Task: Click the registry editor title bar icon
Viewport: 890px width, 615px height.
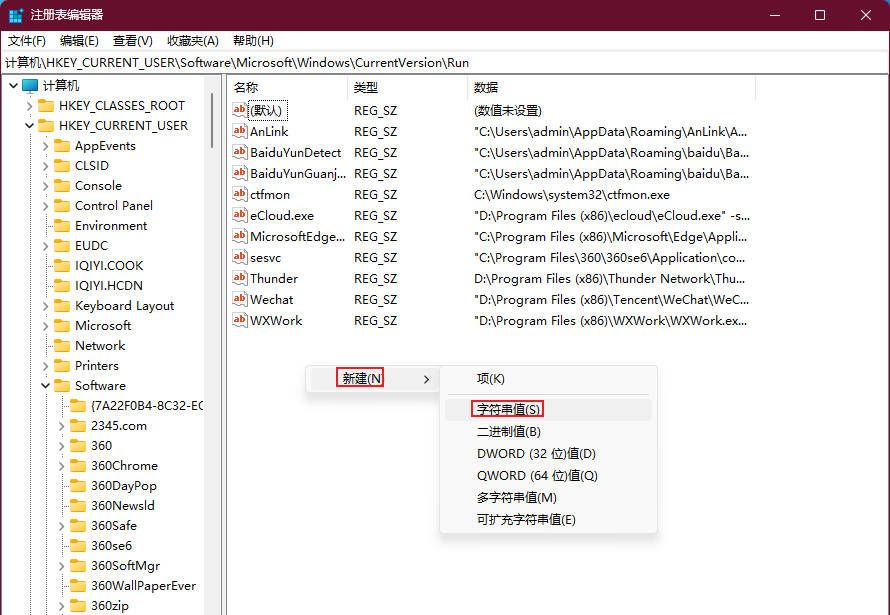Action: tap(14, 14)
